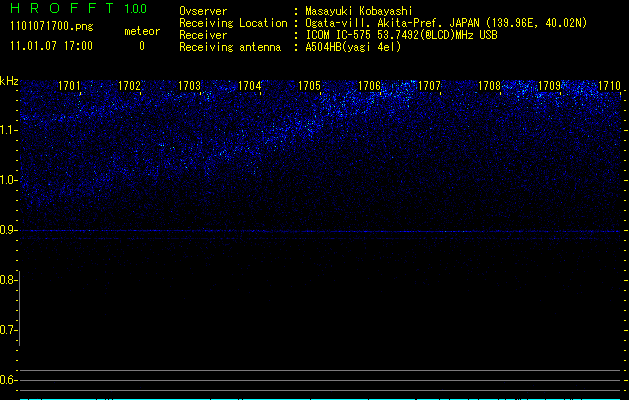Click the A504HB(yagi 4el) antenna text
This screenshot has width=629, height=400.
pyautogui.click(x=353, y=47)
